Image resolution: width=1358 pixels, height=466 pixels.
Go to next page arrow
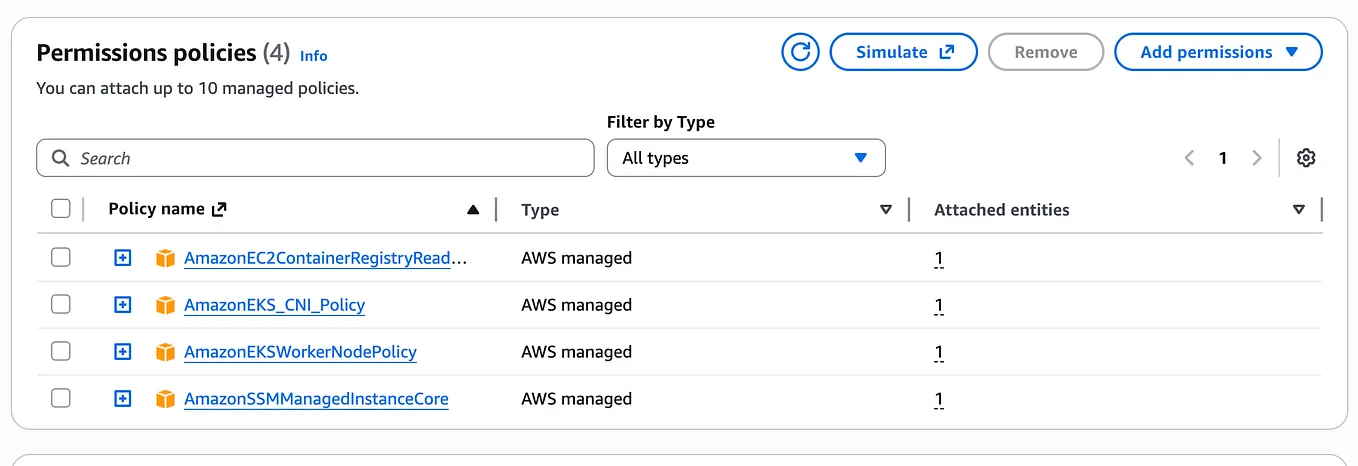tap(1257, 158)
